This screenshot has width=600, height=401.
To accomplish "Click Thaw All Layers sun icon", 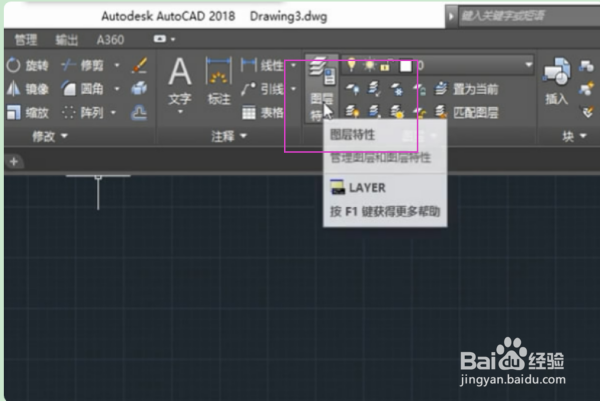I will point(396,112).
